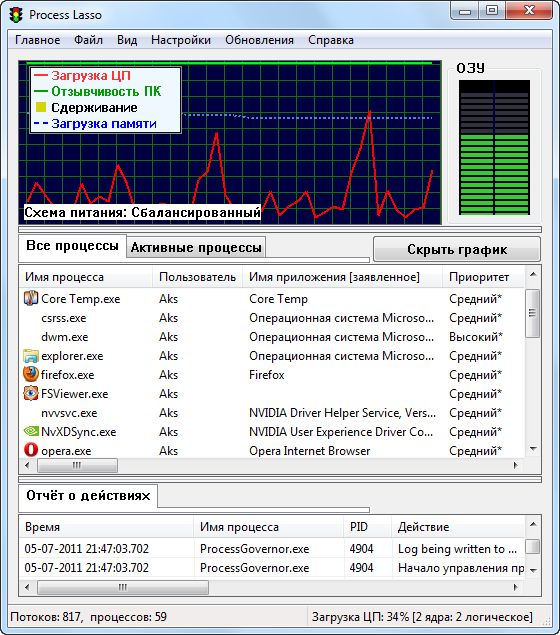
Task: Click process list scroll up arrow
Action: point(533,275)
